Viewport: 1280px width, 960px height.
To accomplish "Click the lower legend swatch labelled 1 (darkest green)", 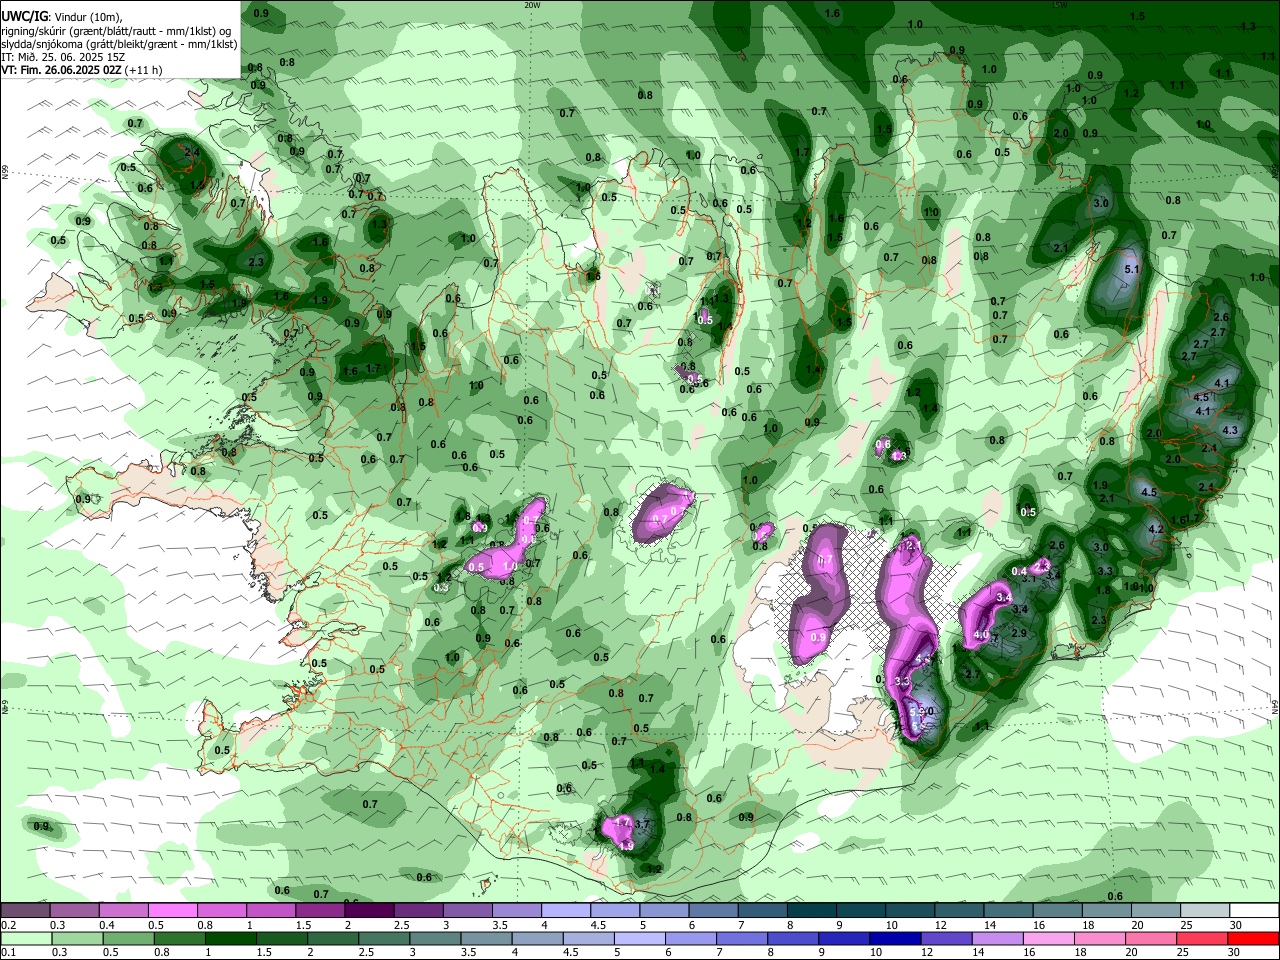I will tap(230, 938).
